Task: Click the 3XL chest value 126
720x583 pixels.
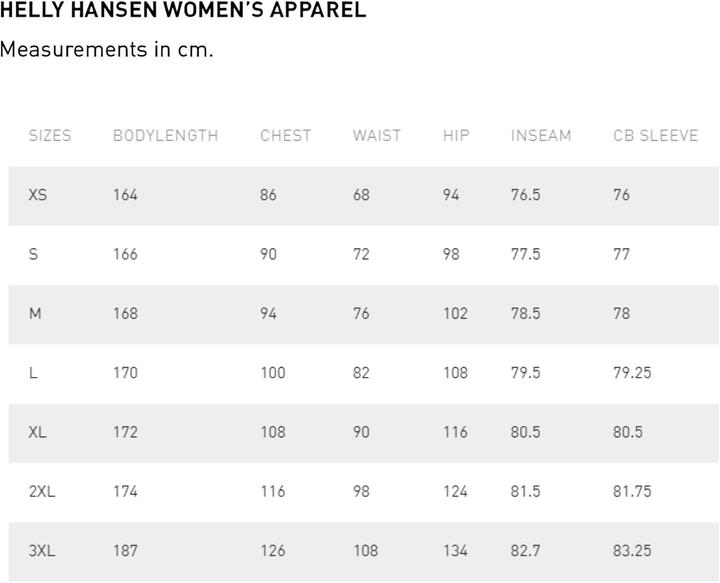Action: click(x=272, y=550)
